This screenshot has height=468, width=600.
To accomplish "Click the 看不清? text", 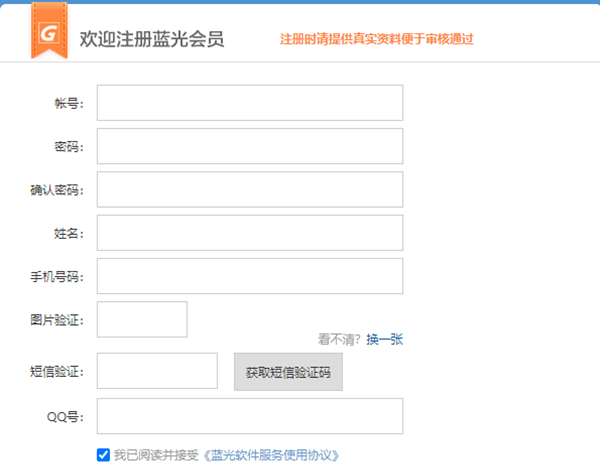I will [339, 339].
